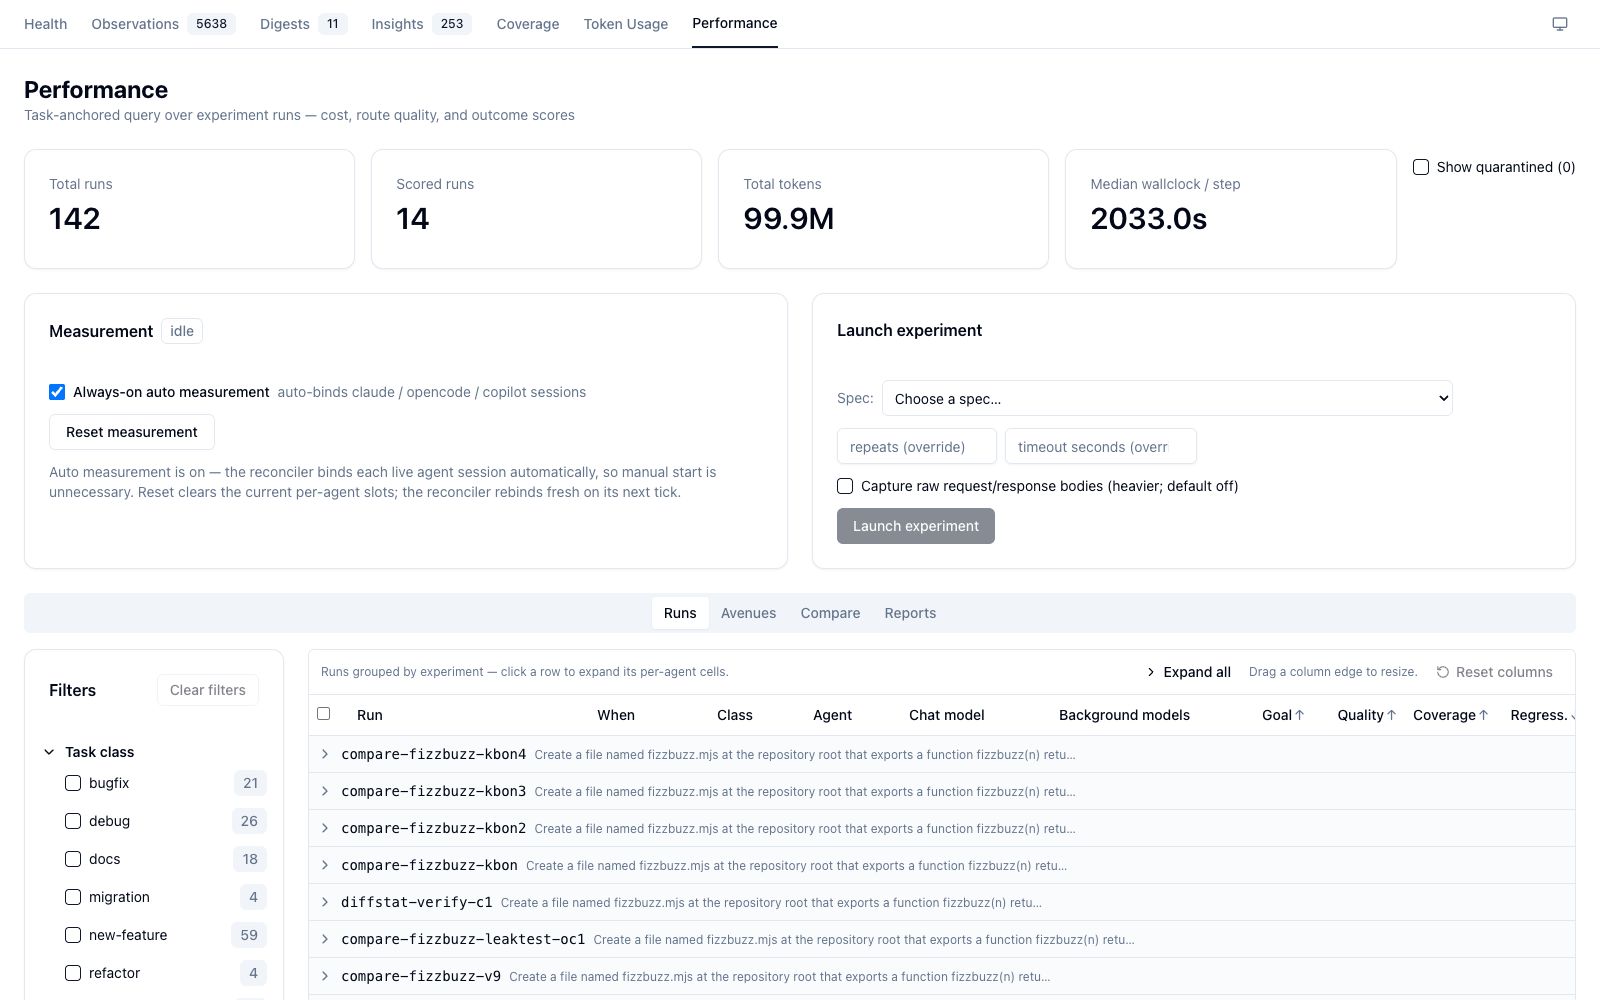Toggle Show quarantined checkbox
The height and width of the screenshot is (1000, 1600).
tap(1420, 167)
